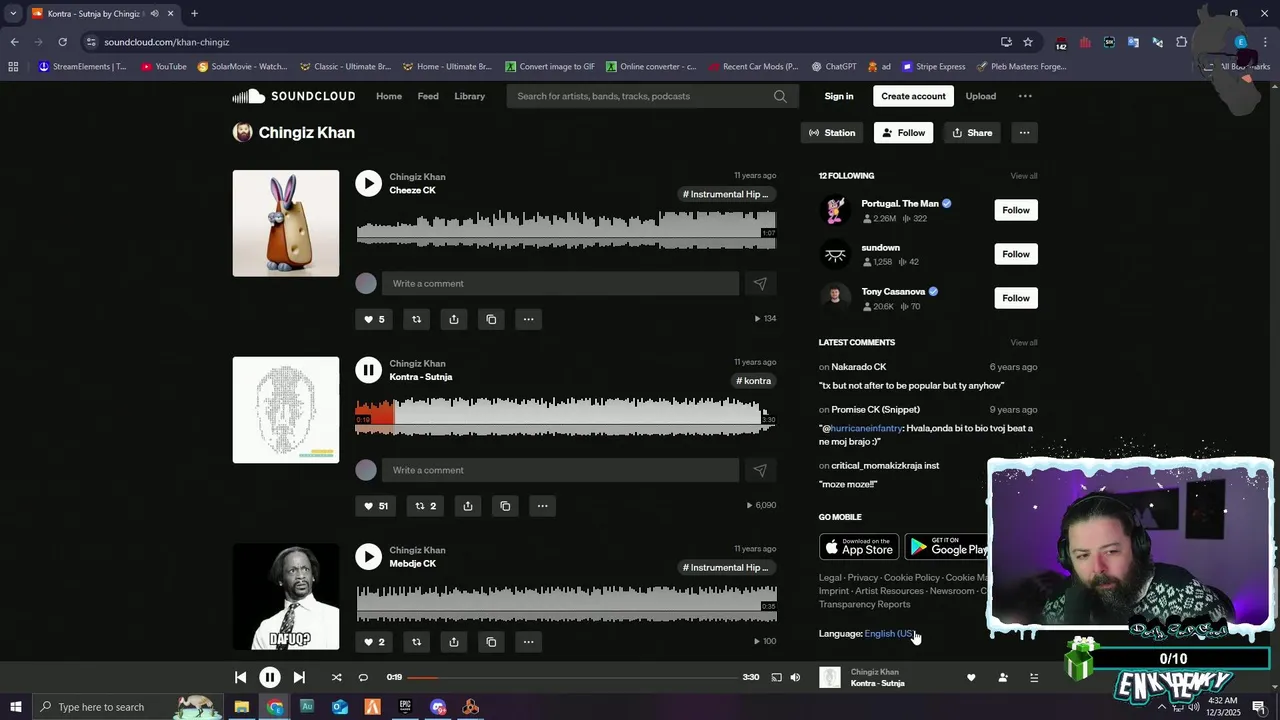Open the Language English (US) selector
Image resolution: width=1280 pixels, height=720 pixels.
tap(889, 633)
